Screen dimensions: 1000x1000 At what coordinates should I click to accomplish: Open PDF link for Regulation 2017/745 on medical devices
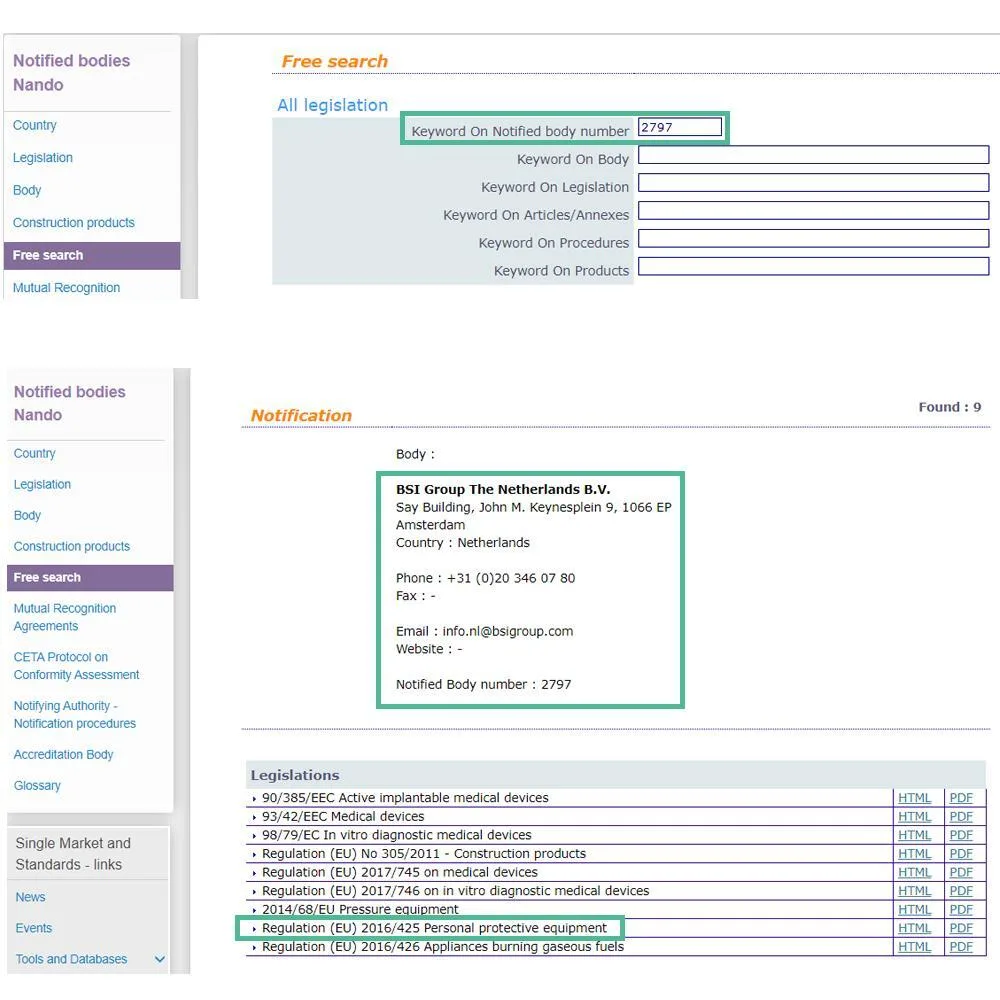pos(960,872)
